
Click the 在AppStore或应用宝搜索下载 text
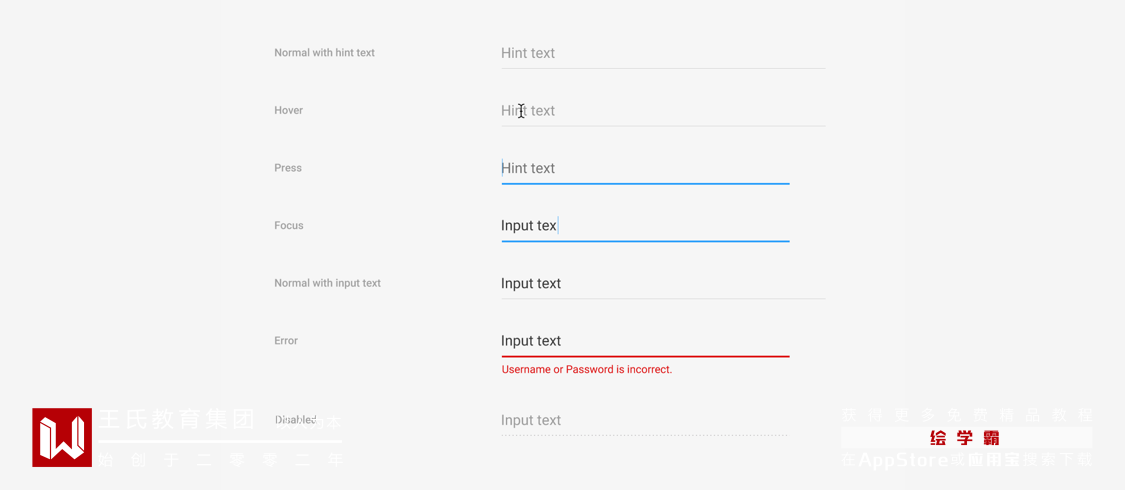pyautogui.click(x=966, y=460)
